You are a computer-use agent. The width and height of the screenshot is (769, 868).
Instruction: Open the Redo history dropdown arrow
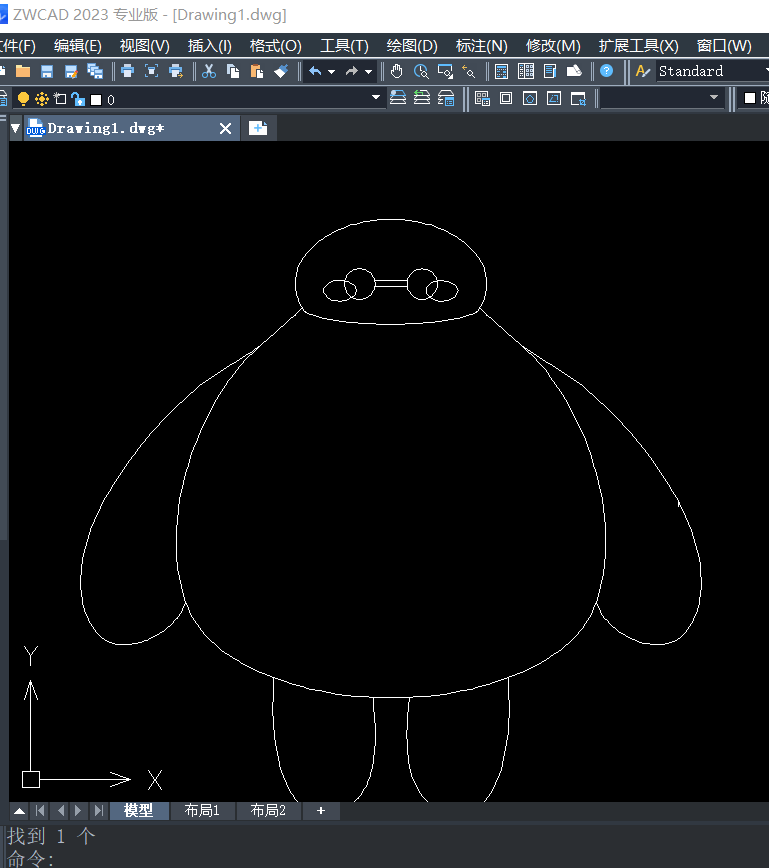(368, 71)
